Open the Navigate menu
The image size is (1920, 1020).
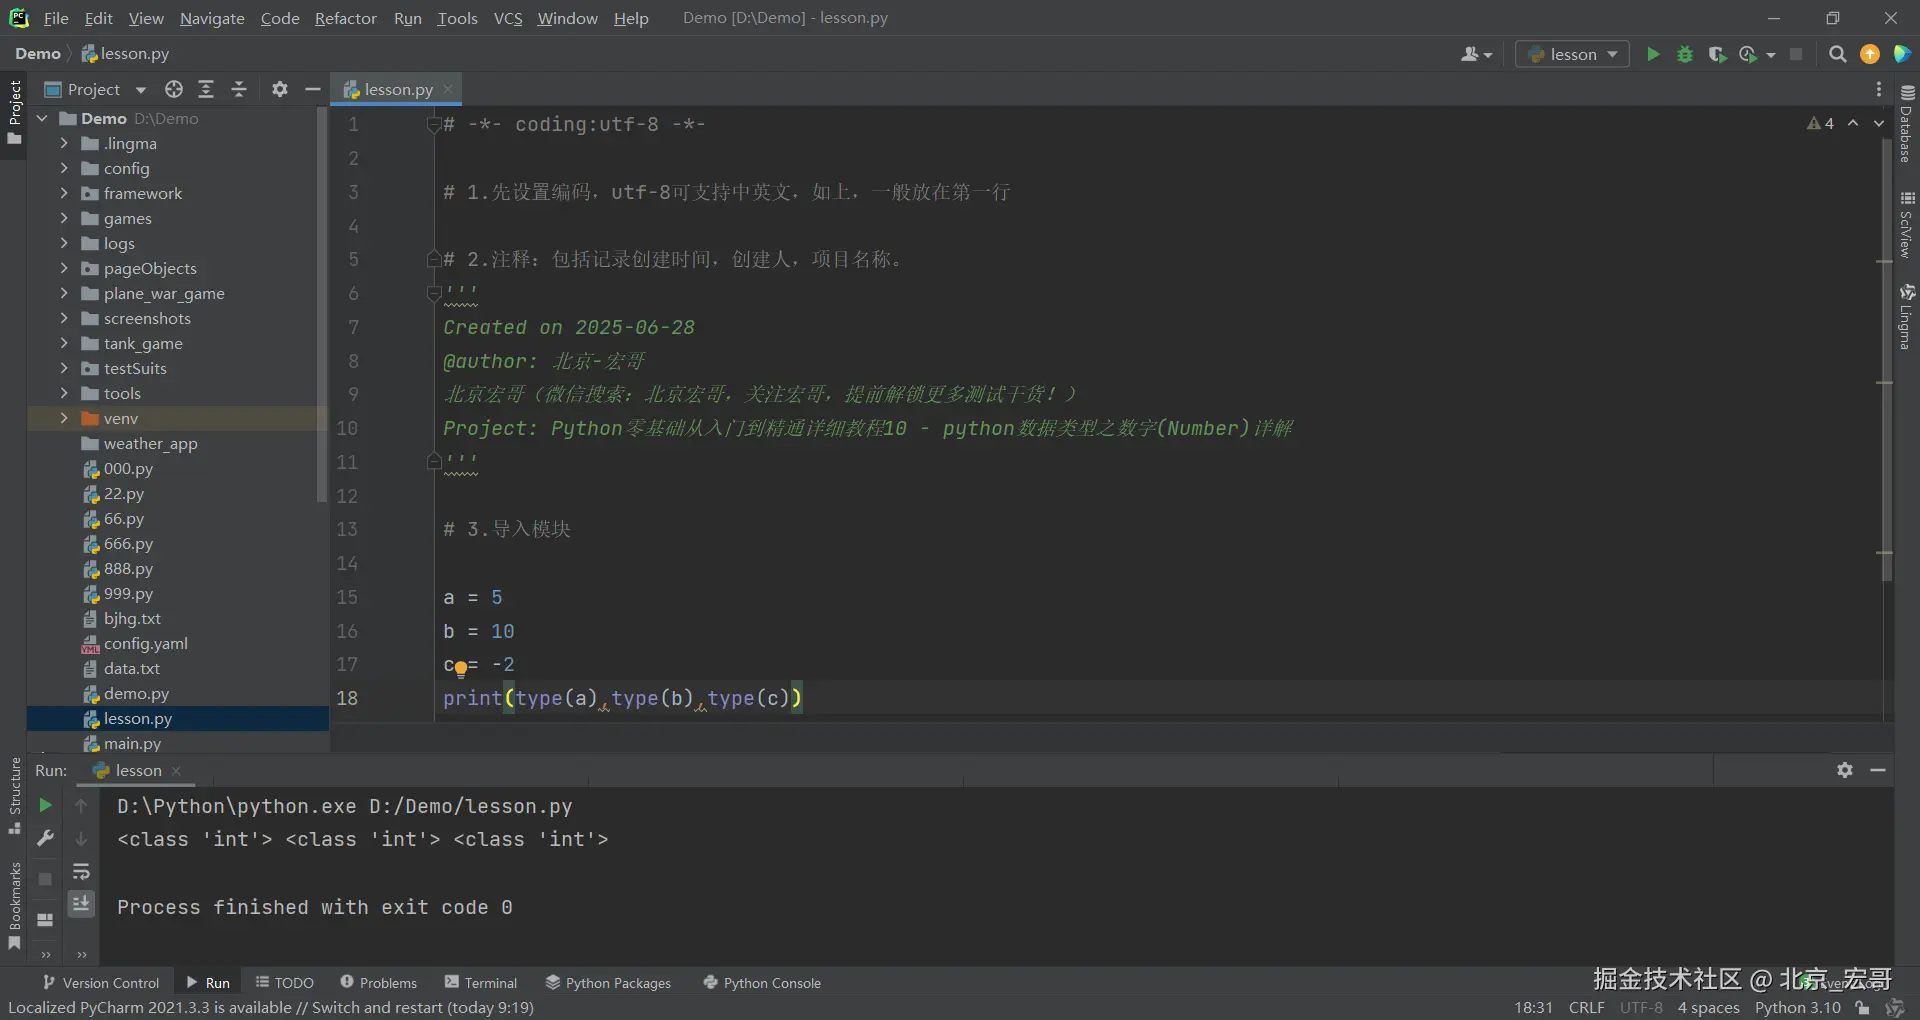(x=212, y=18)
